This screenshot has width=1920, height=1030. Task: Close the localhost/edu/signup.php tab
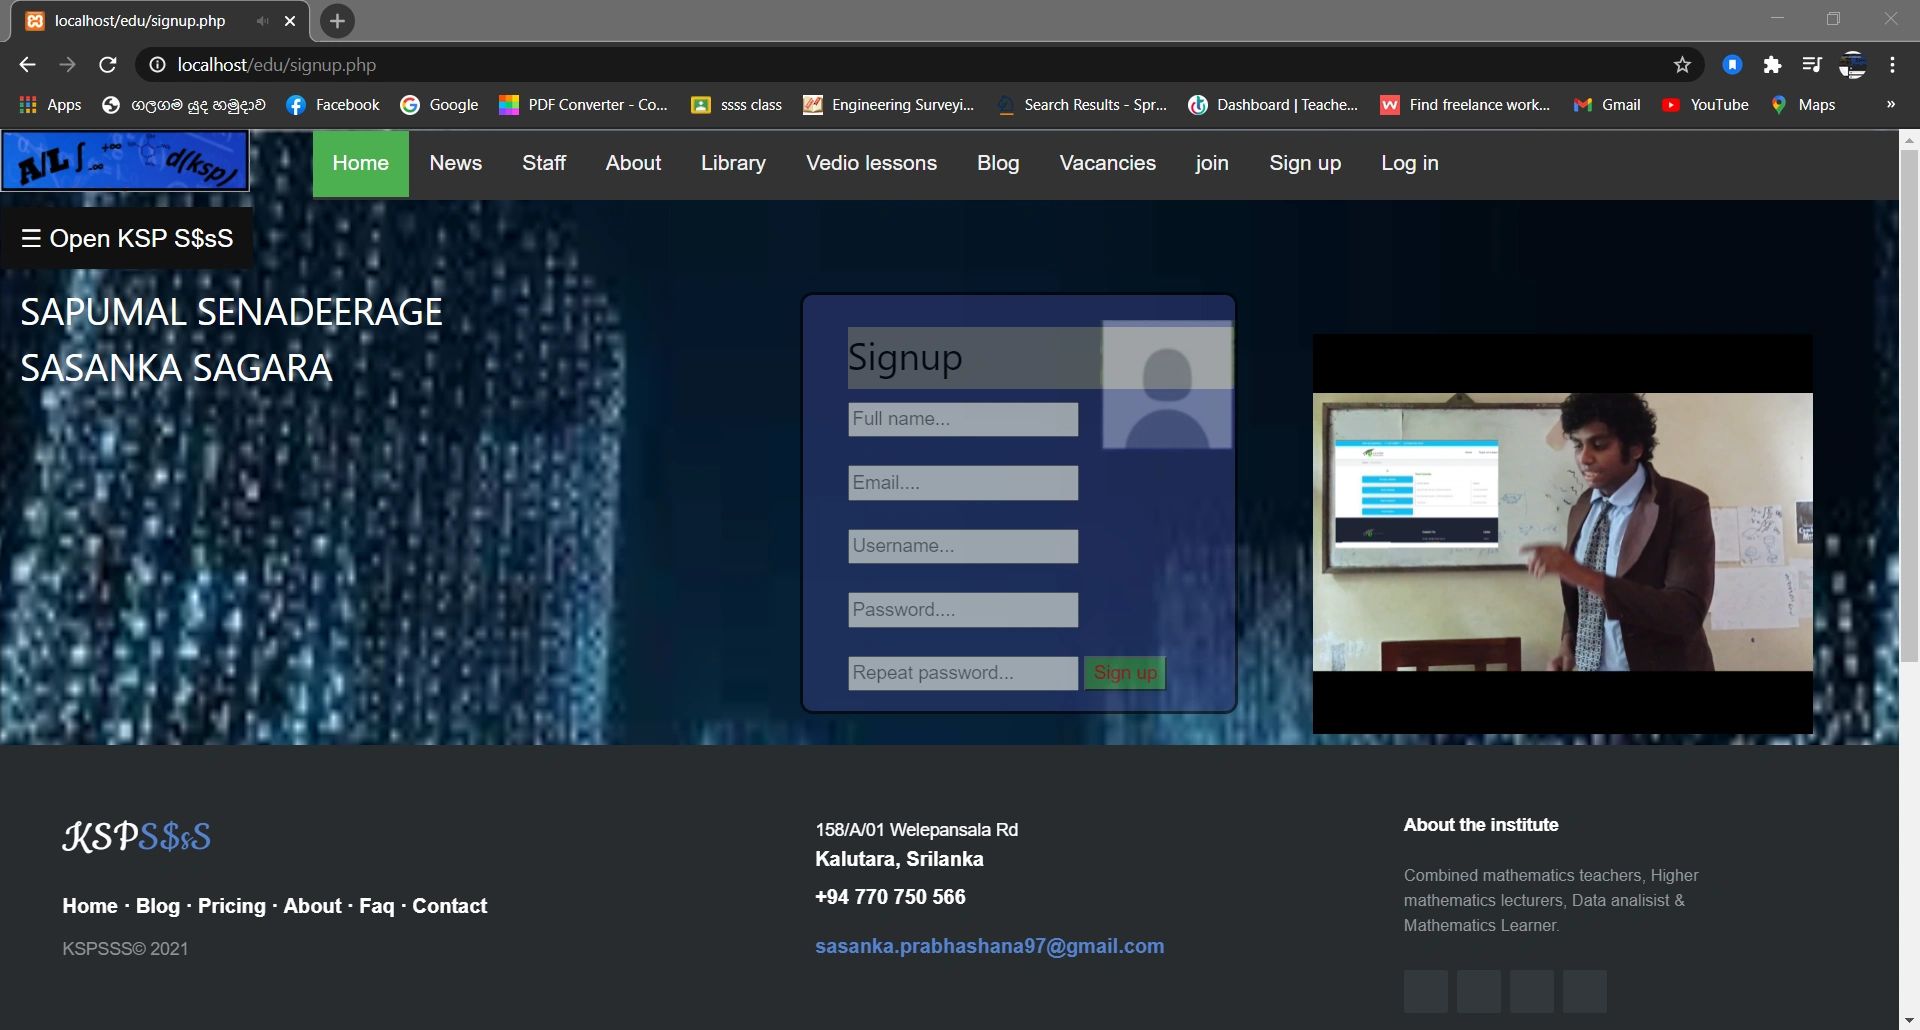point(290,21)
